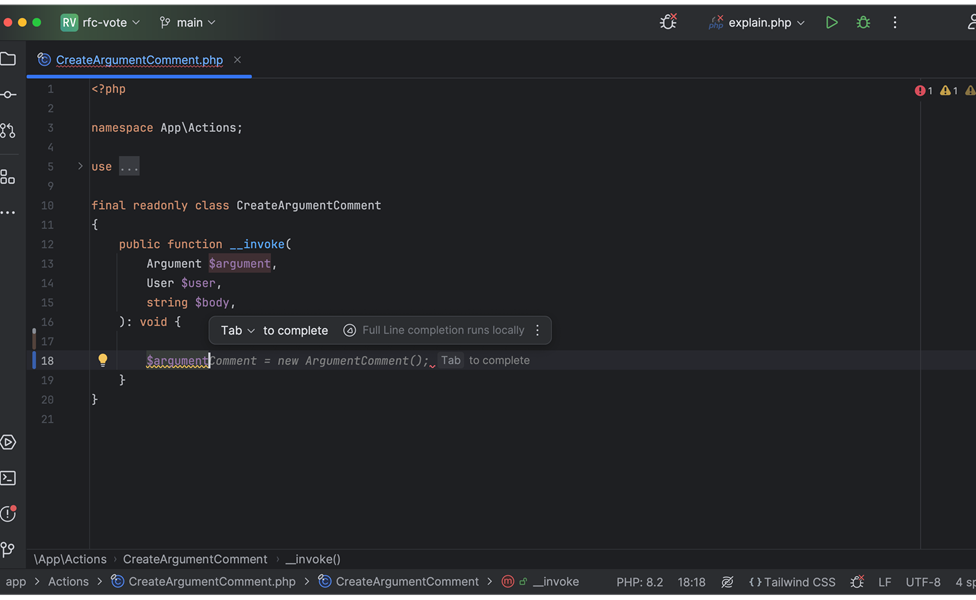
Task: Click the $user parameter on line 14
Action: coord(198,283)
